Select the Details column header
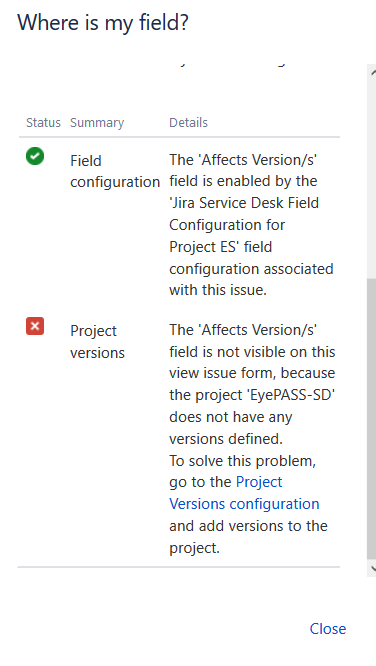This screenshot has width=376, height=666. (188, 123)
